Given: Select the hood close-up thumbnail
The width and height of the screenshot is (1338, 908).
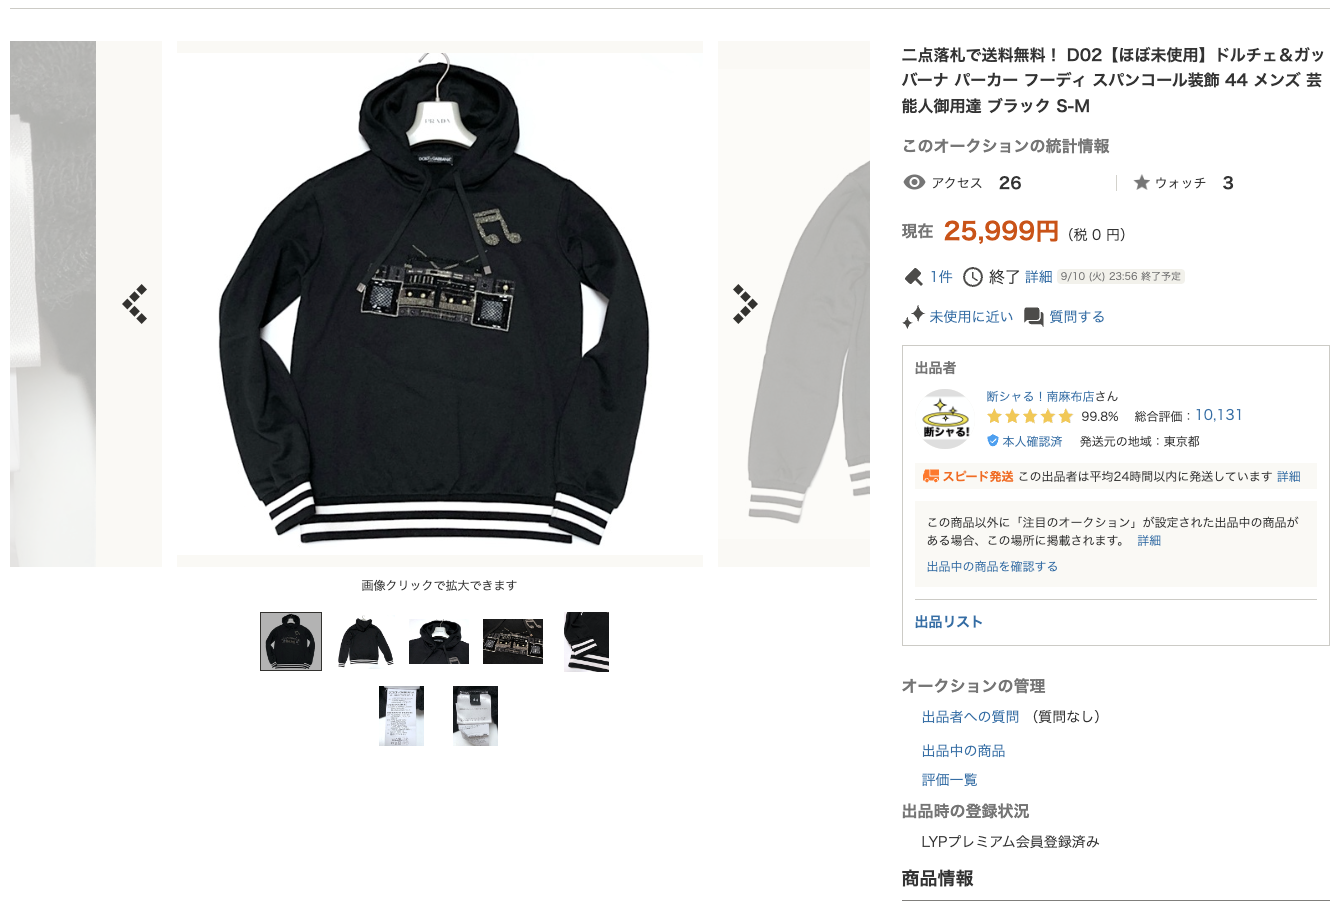Looking at the screenshot, I should click(439, 641).
